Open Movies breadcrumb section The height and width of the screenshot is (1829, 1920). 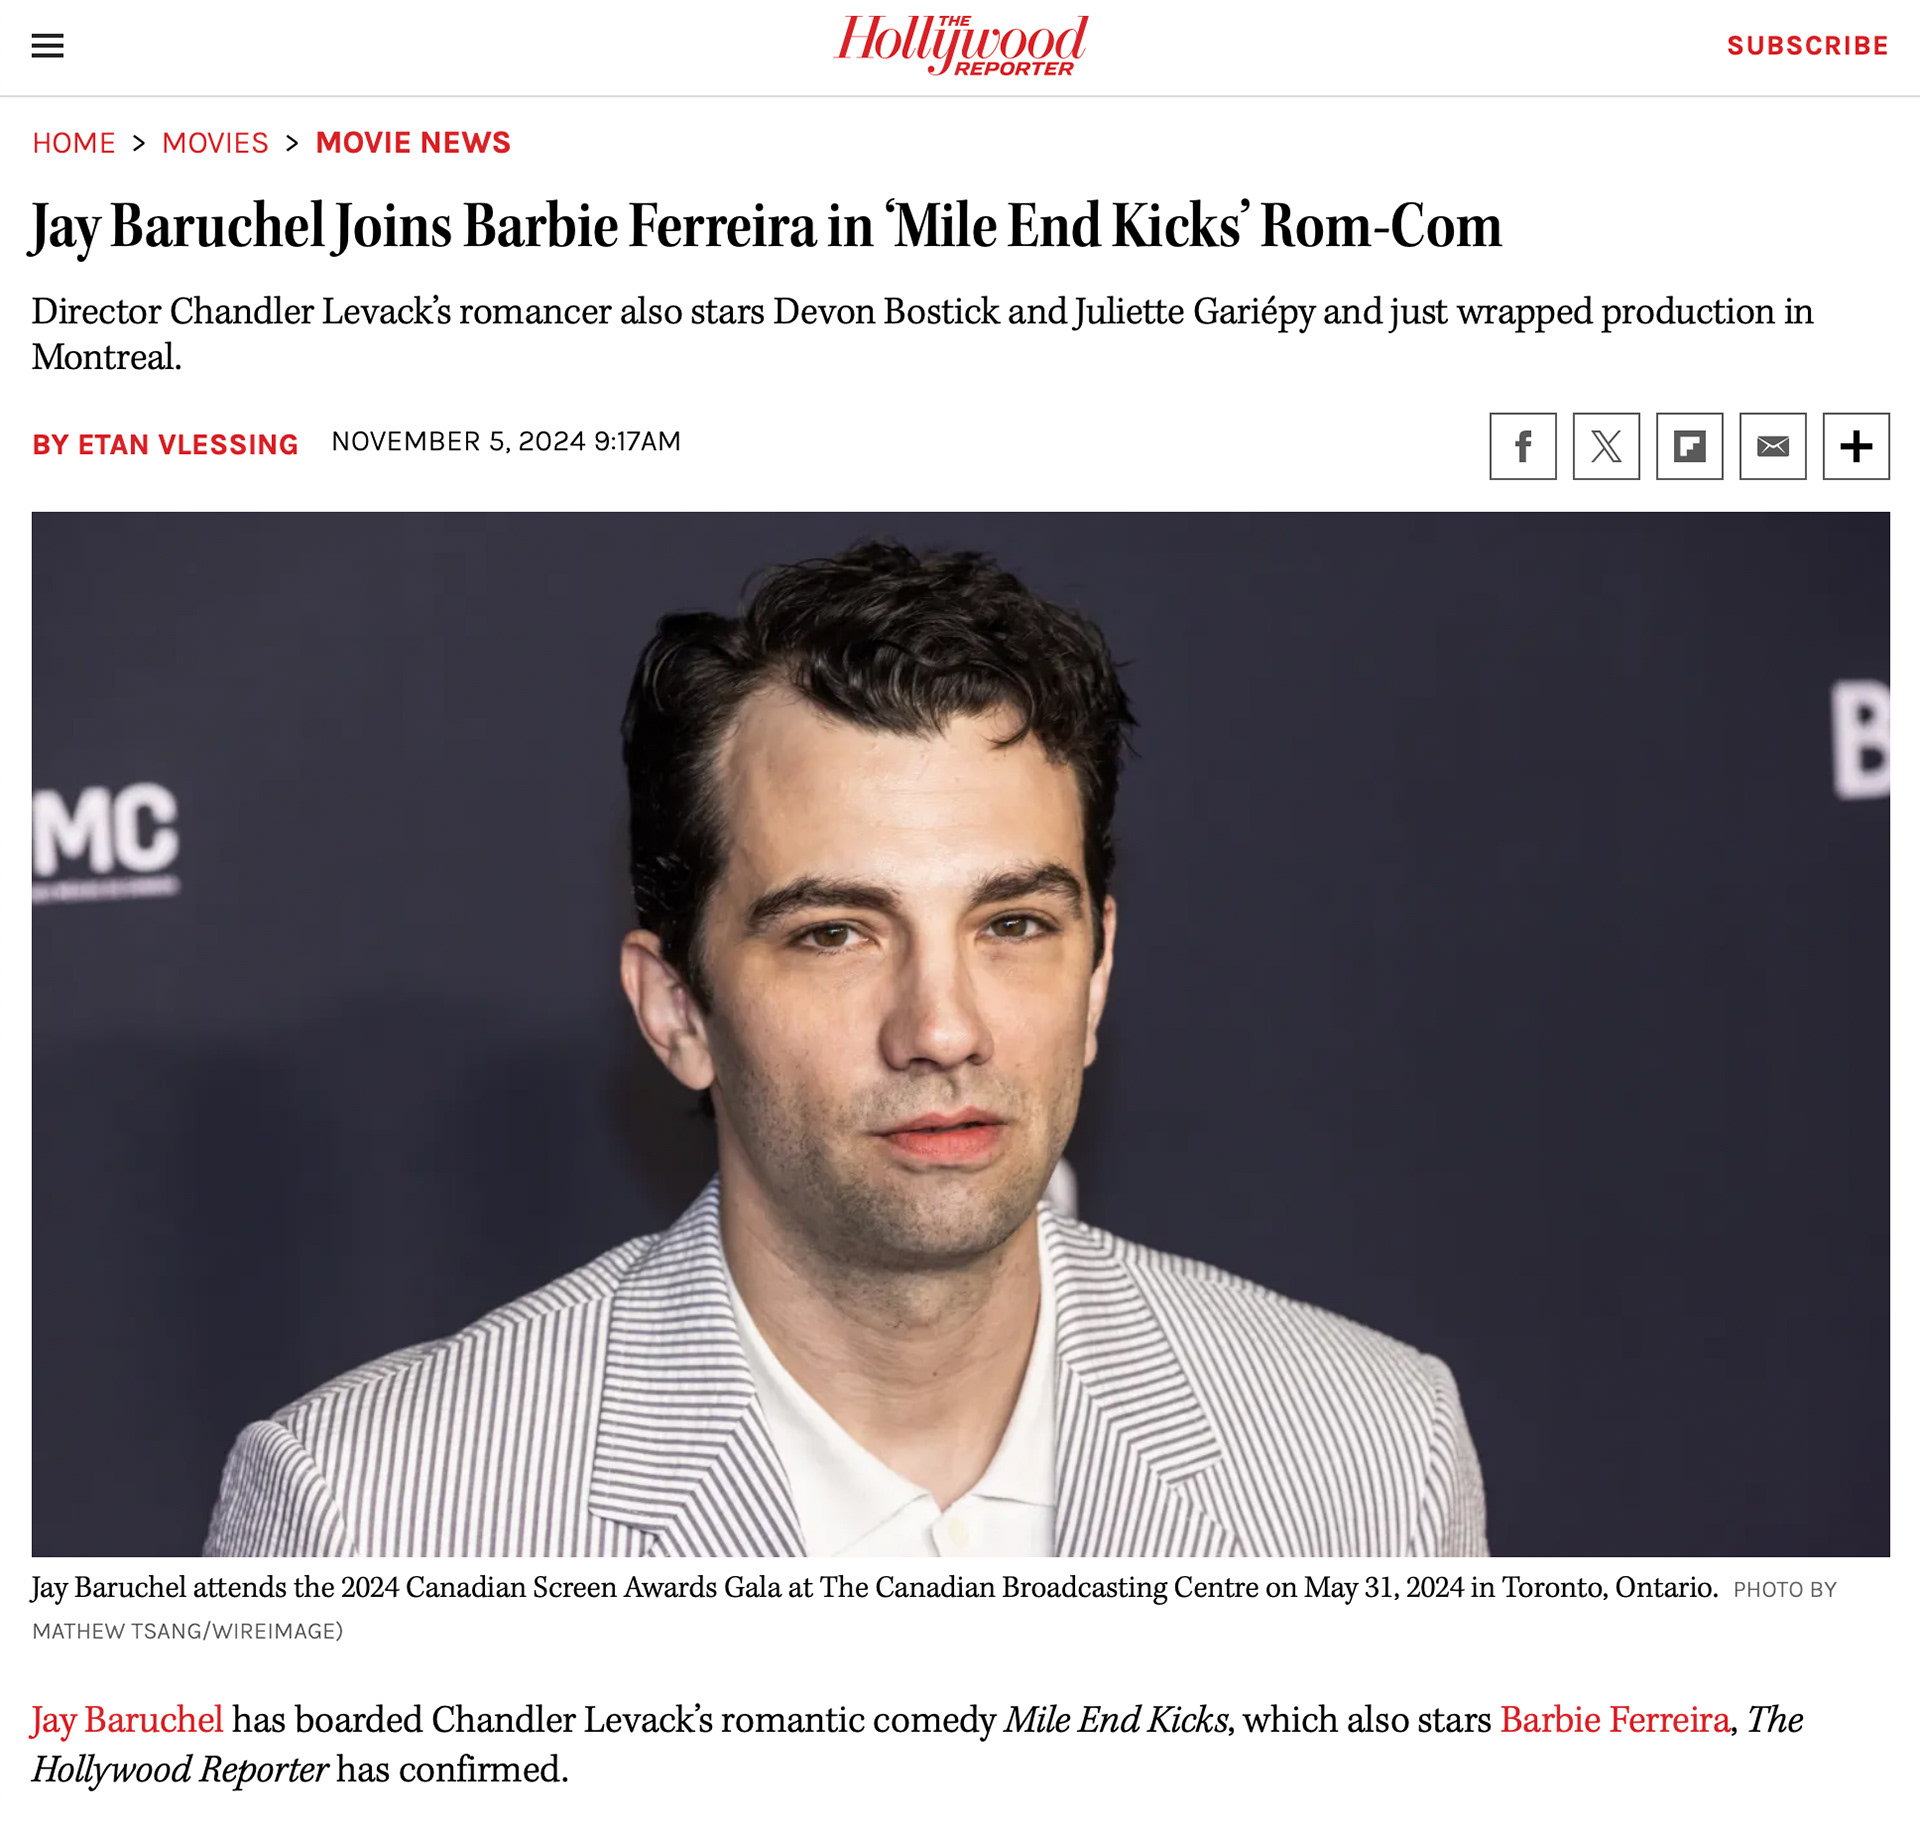coord(215,143)
